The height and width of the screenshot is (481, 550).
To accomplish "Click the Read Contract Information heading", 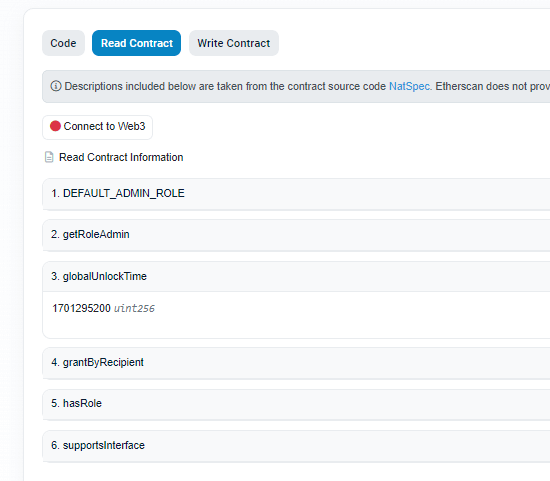I will coord(121,157).
